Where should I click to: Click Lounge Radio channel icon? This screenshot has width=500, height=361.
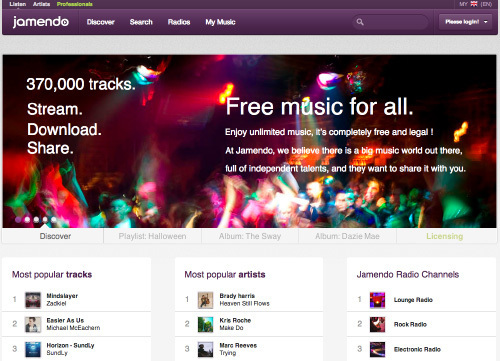click(x=377, y=300)
